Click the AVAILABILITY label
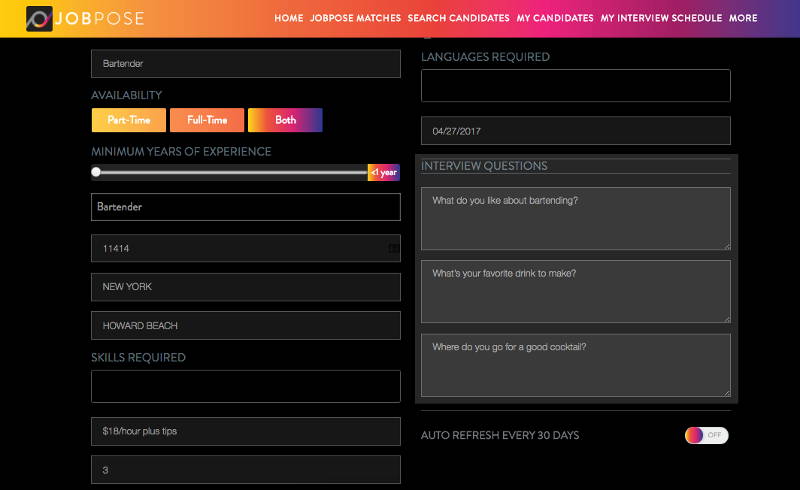The image size is (800, 490). (x=127, y=95)
